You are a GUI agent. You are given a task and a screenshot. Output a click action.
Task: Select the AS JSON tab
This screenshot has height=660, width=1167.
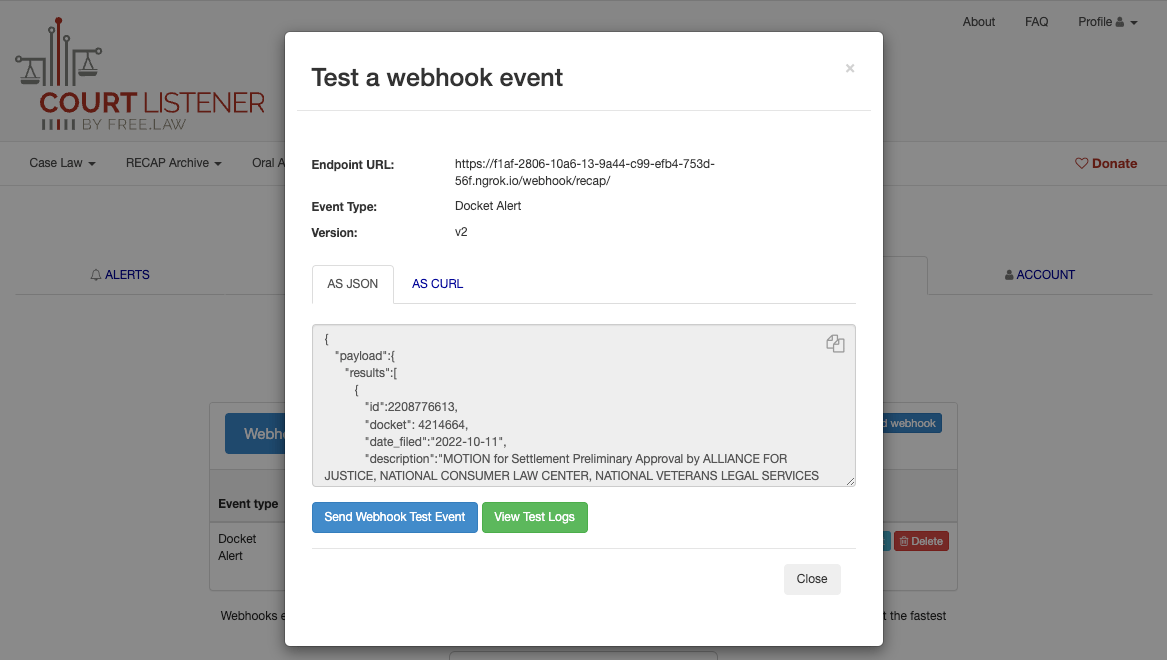point(352,284)
